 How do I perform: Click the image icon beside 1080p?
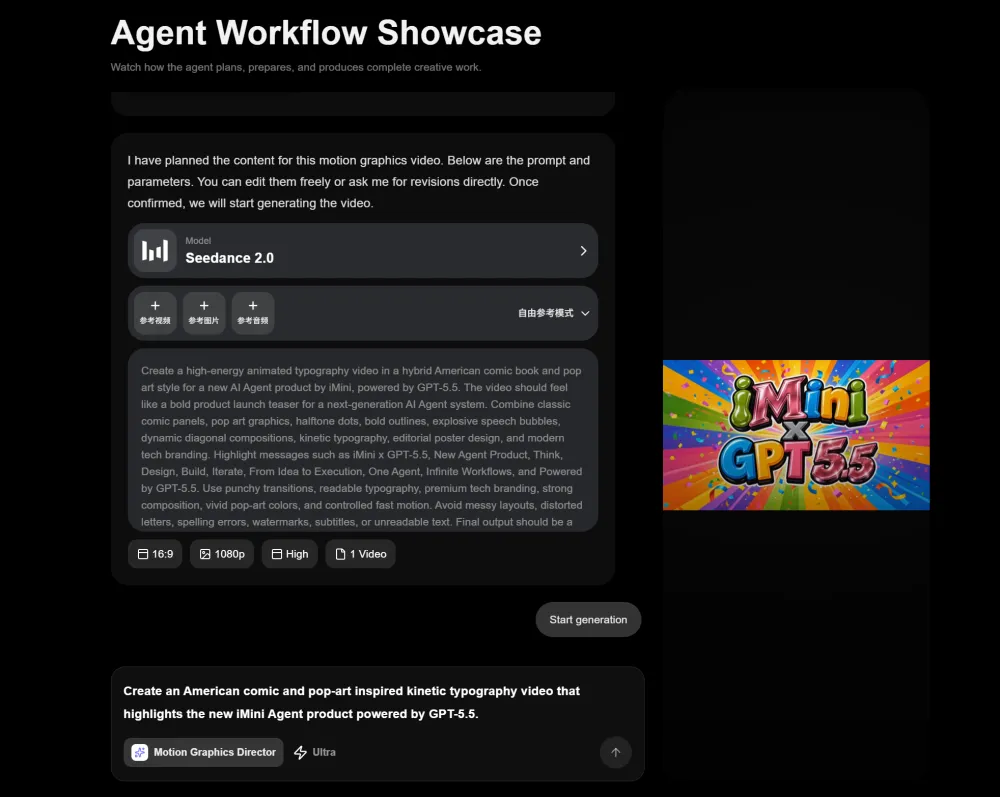(205, 554)
